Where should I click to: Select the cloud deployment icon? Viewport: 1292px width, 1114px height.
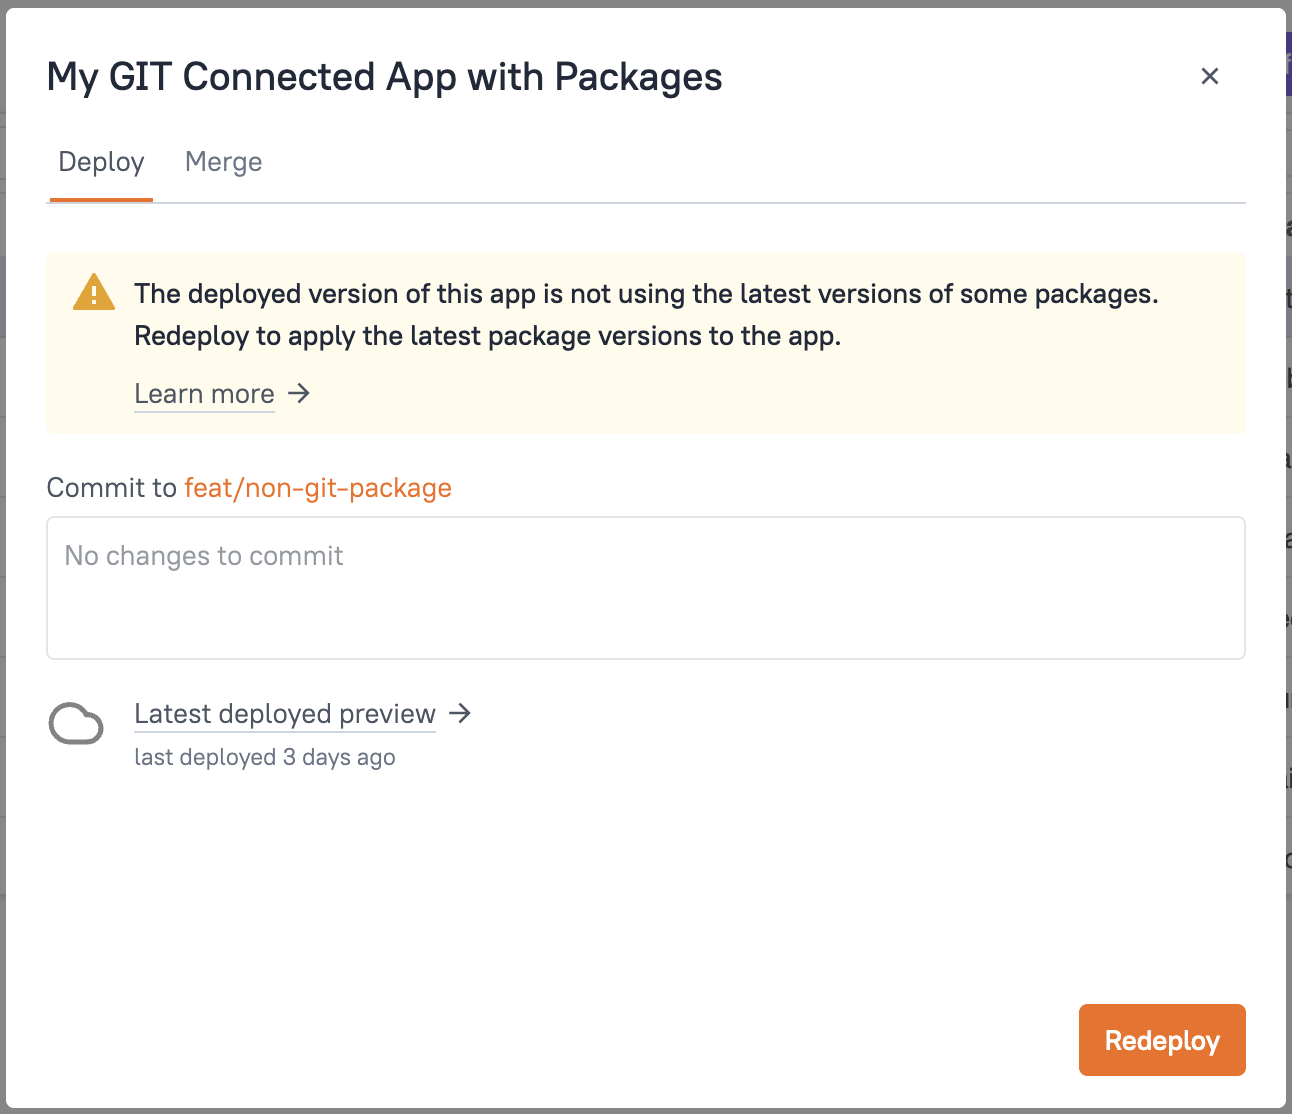(x=76, y=723)
